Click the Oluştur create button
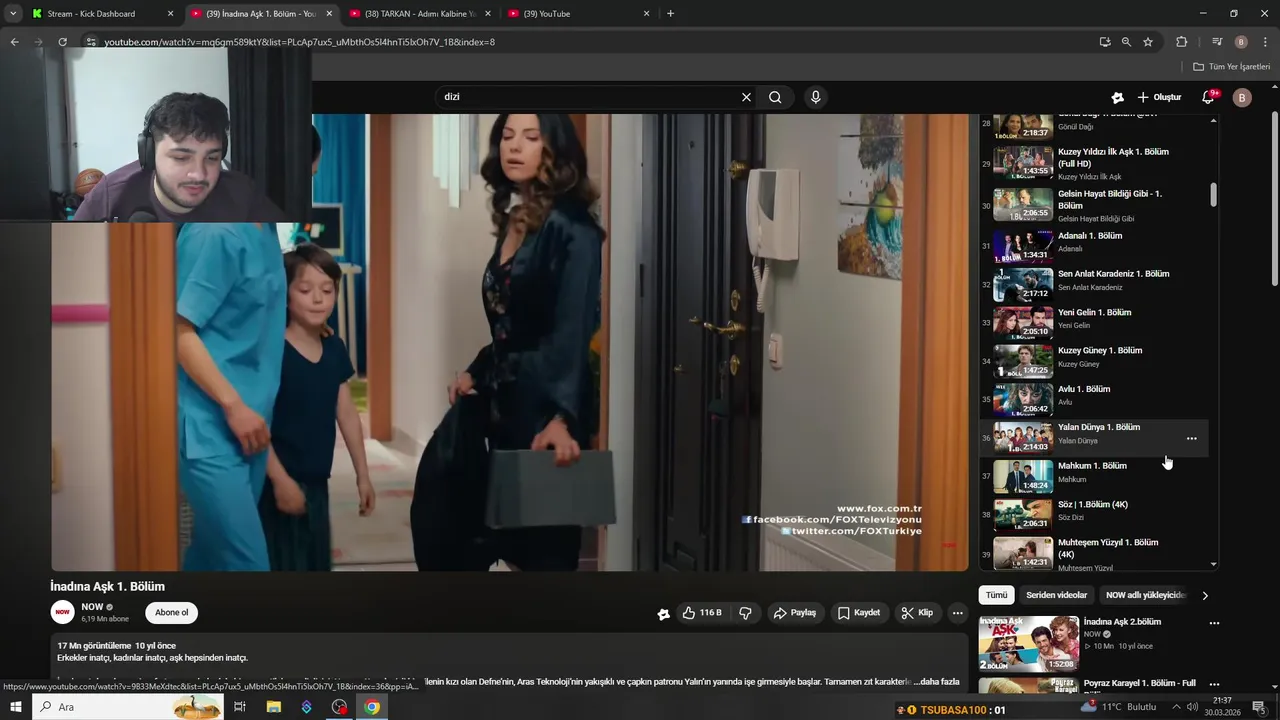This screenshot has width=1280, height=720. pos(1160,97)
